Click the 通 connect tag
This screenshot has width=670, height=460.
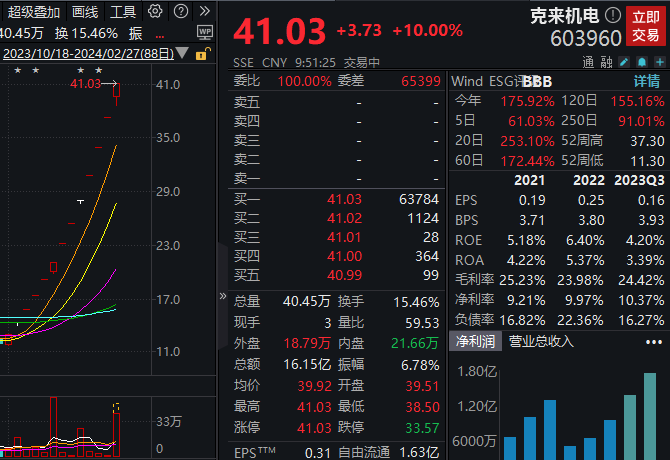click(588, 62)
